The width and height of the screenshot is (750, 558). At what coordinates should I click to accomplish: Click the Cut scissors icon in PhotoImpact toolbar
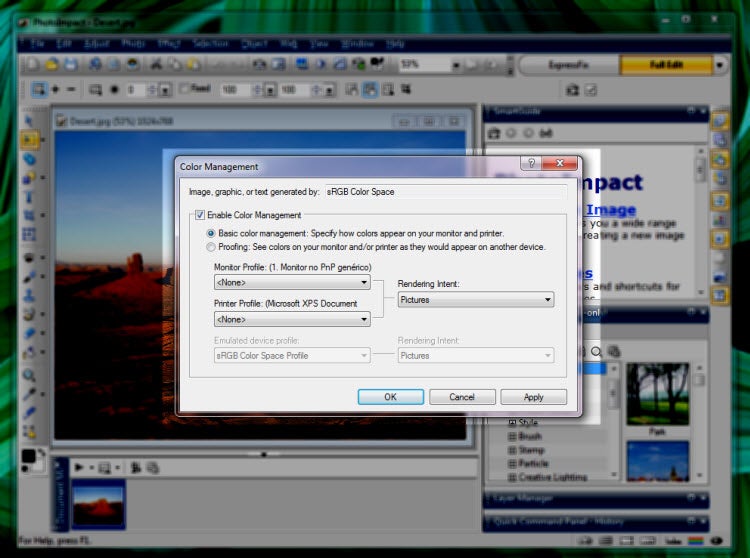point(155,64)
